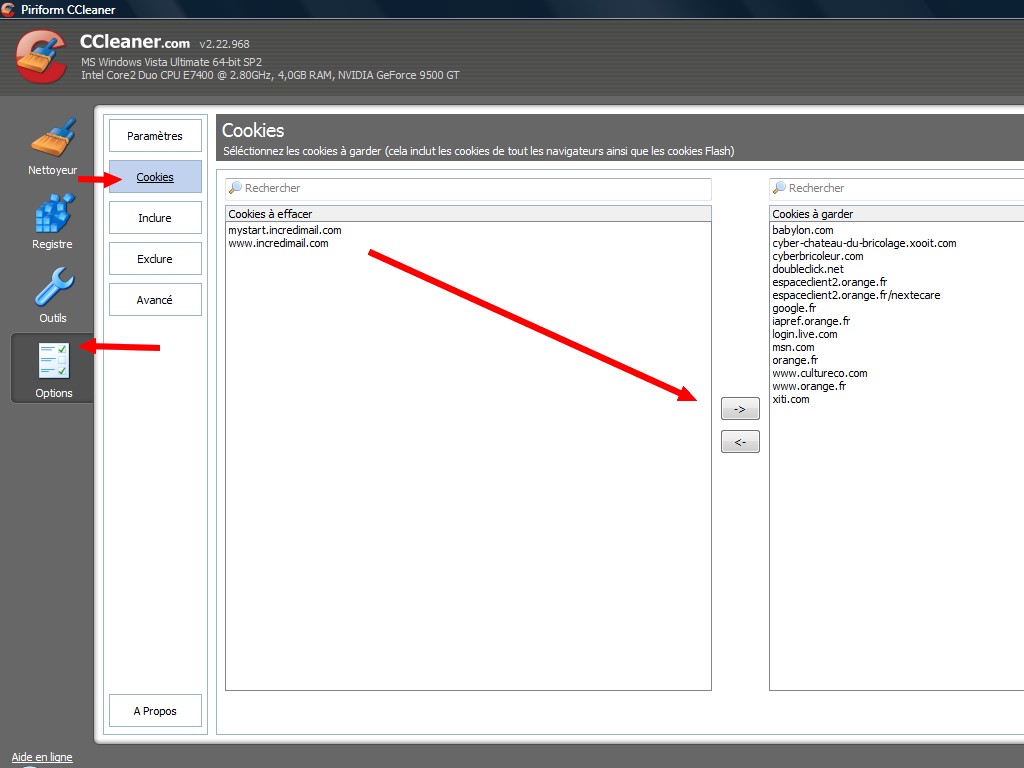Open the Registre registry section
Viewport: 1024px width, 768px height.
pos(53,221)
